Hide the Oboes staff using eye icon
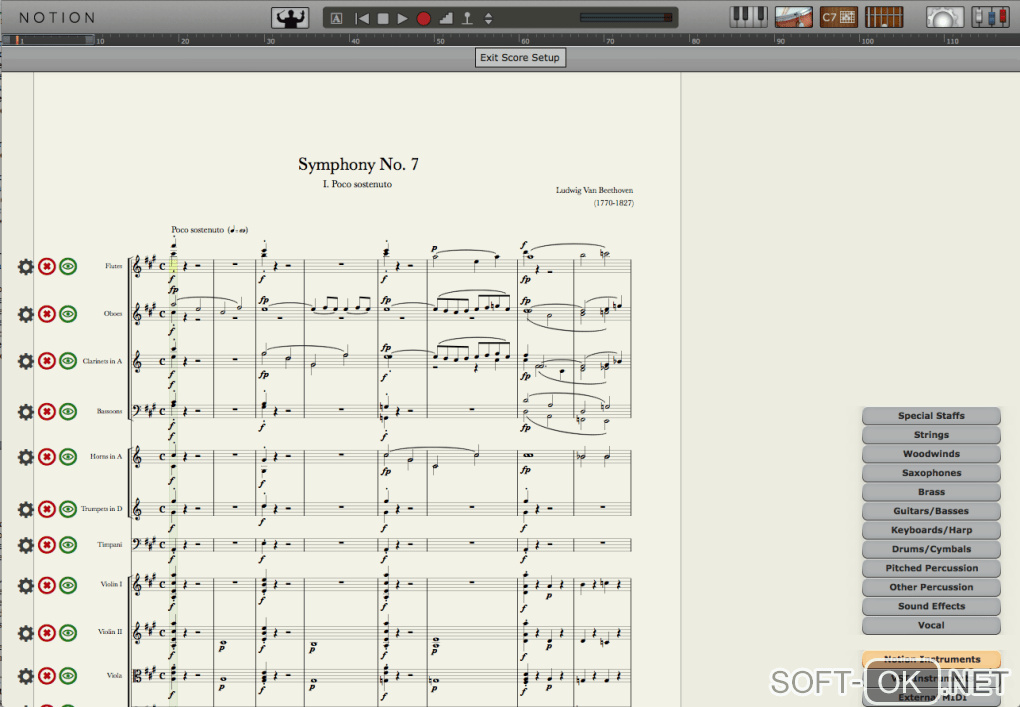 click(x=68, y=314)
